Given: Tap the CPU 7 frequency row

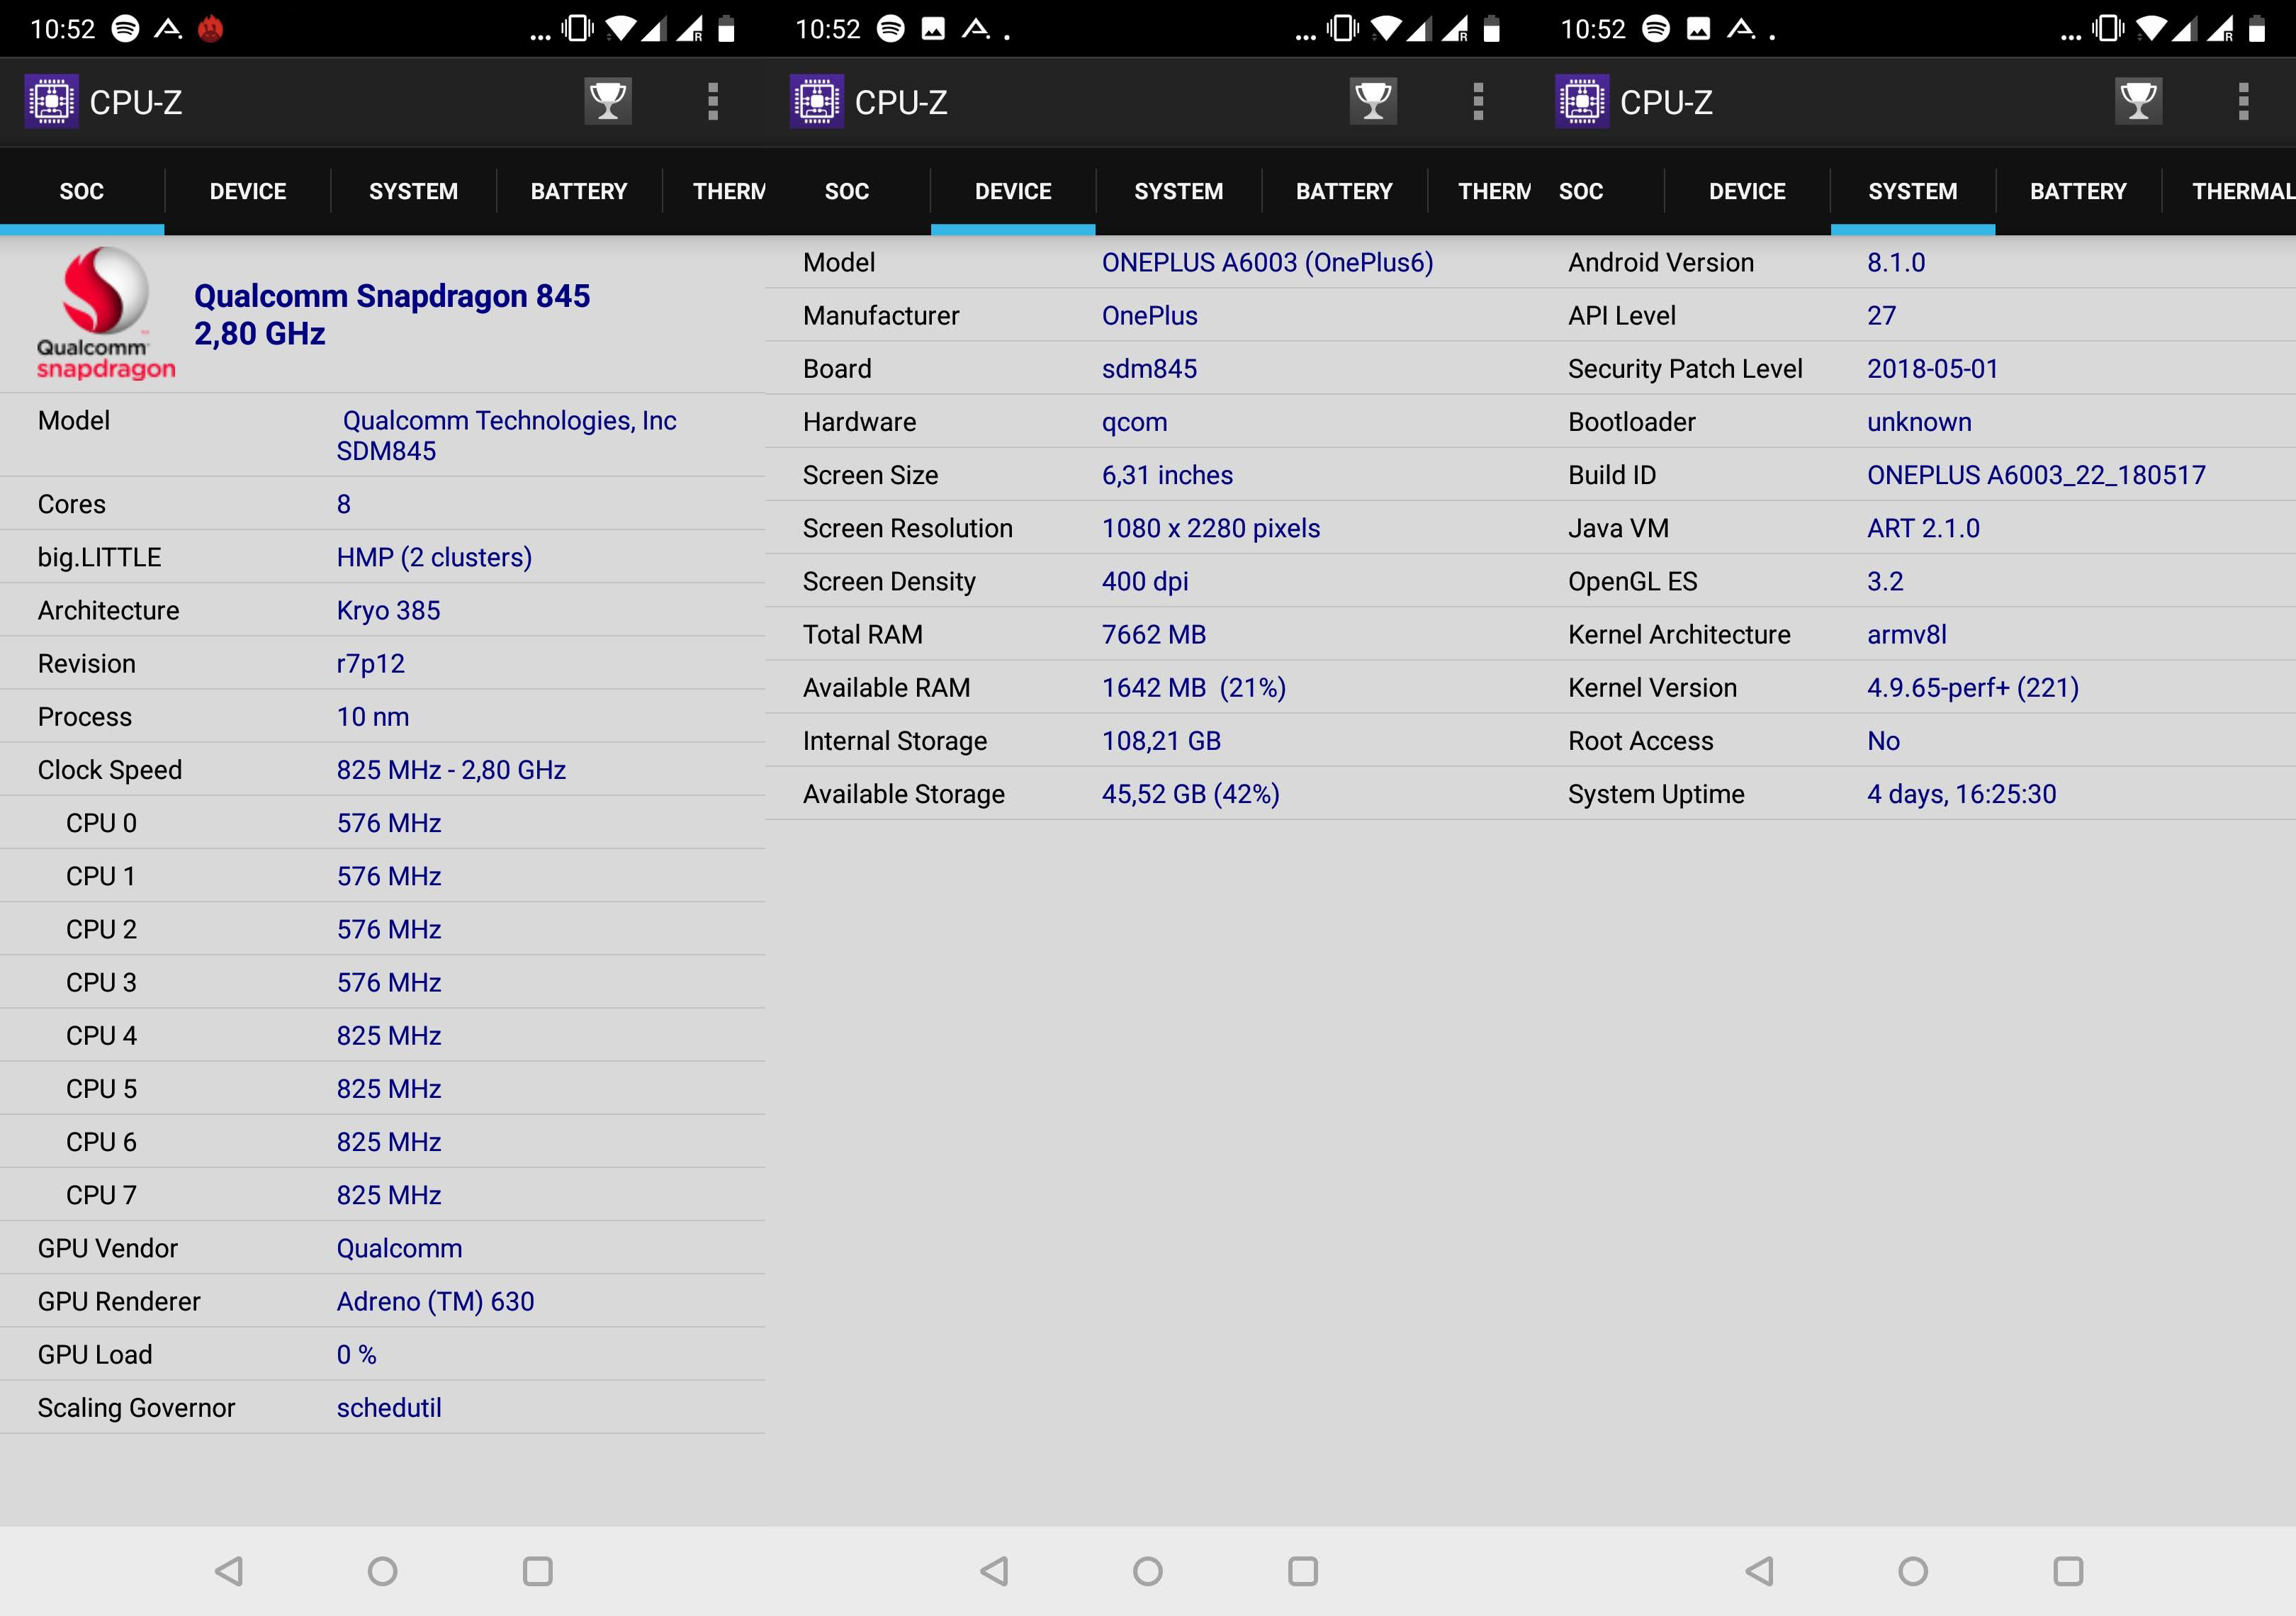Looking at the screenshot, I should click(383, 1194).
